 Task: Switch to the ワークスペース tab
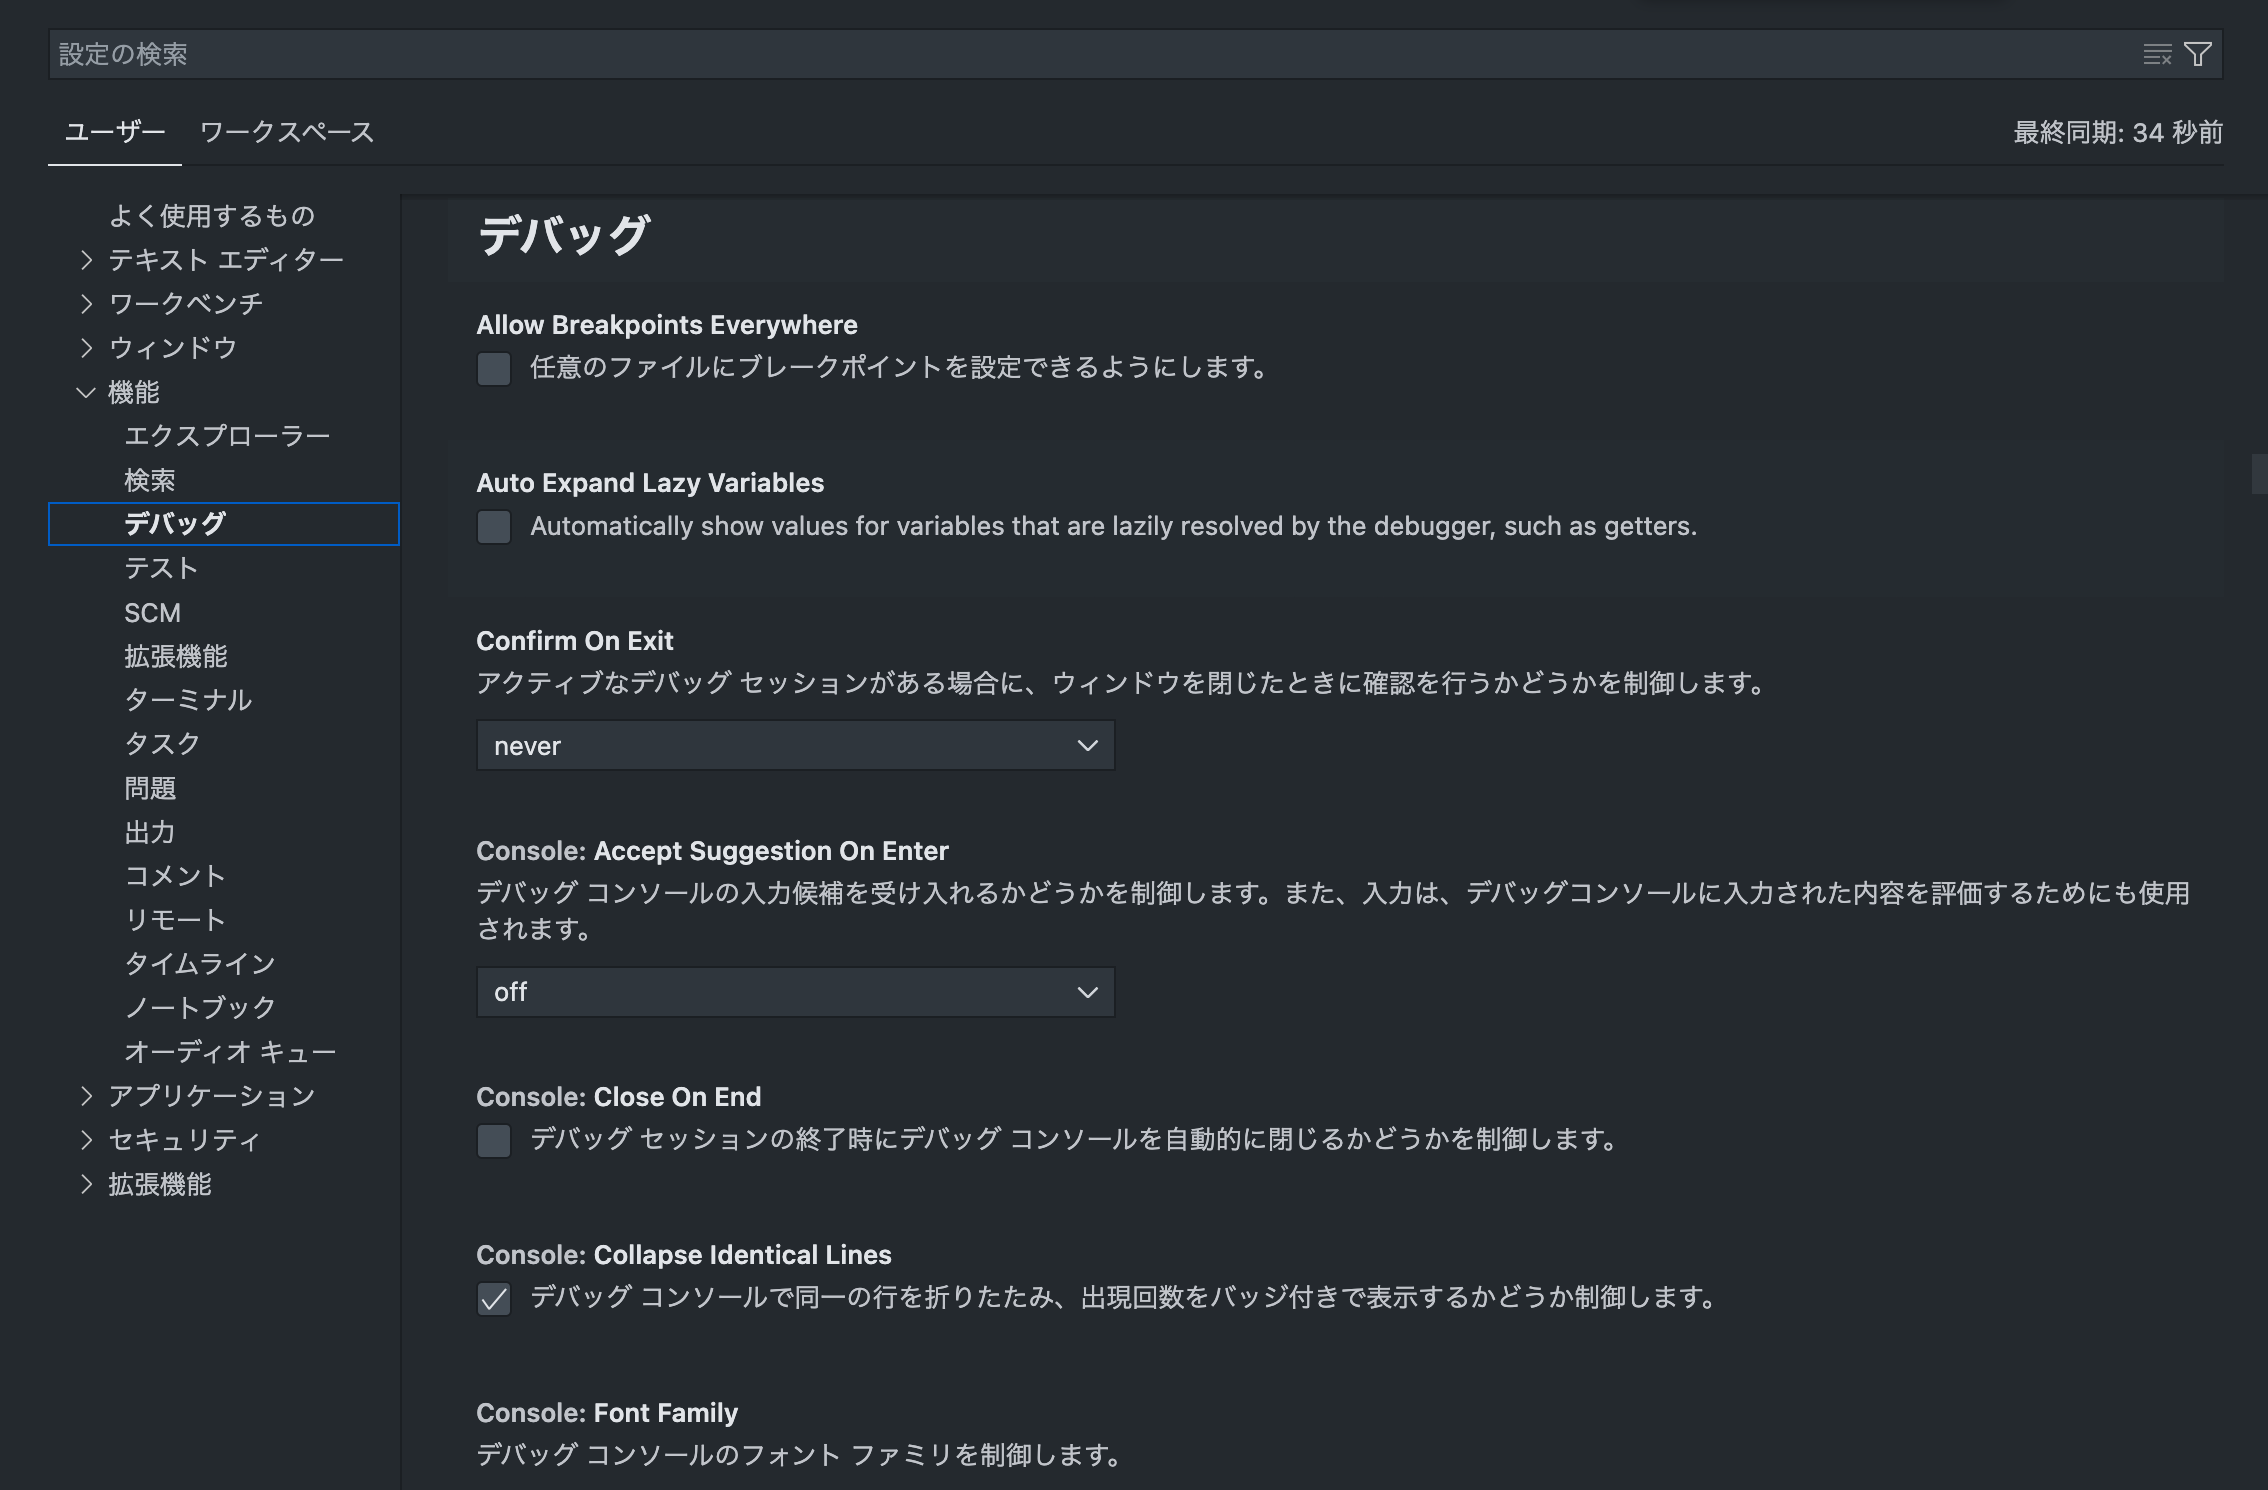pos(287,131)
